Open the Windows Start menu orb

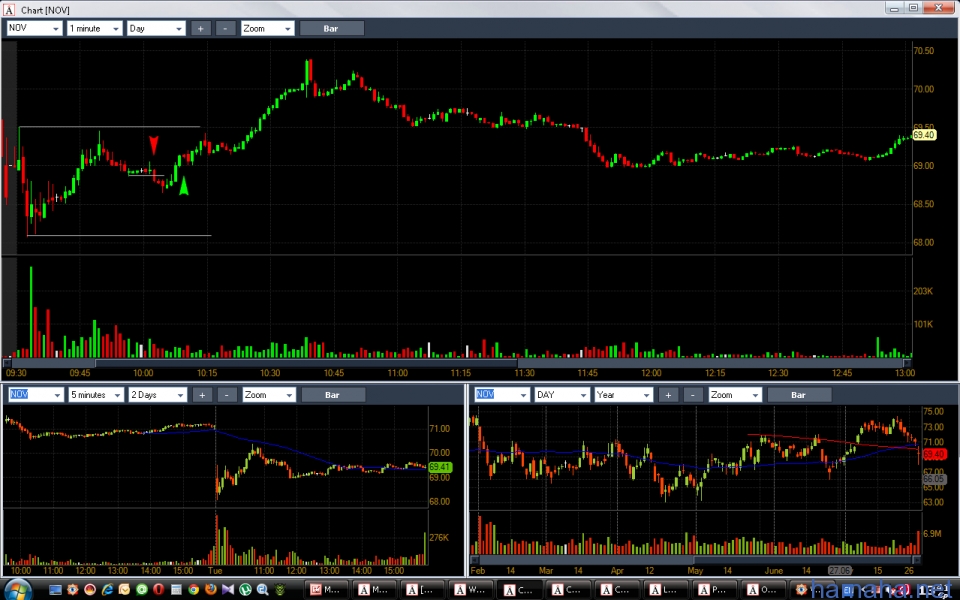click(19, 588)
